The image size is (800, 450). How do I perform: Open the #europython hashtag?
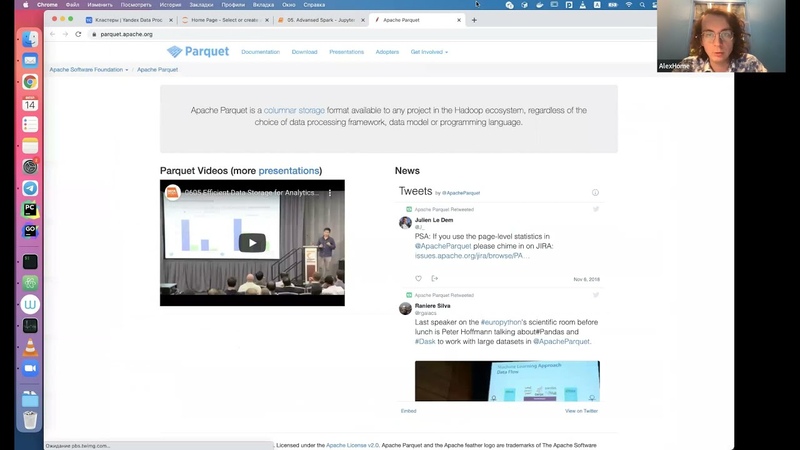click(x=501, y=322)
